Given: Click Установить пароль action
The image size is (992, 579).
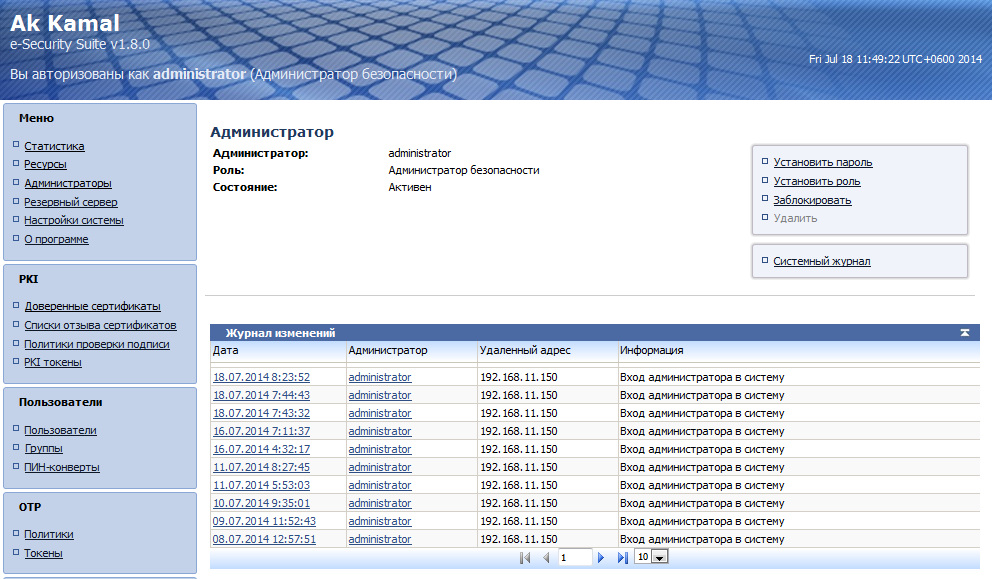Looking at the screenshot, I should (823, 163).
